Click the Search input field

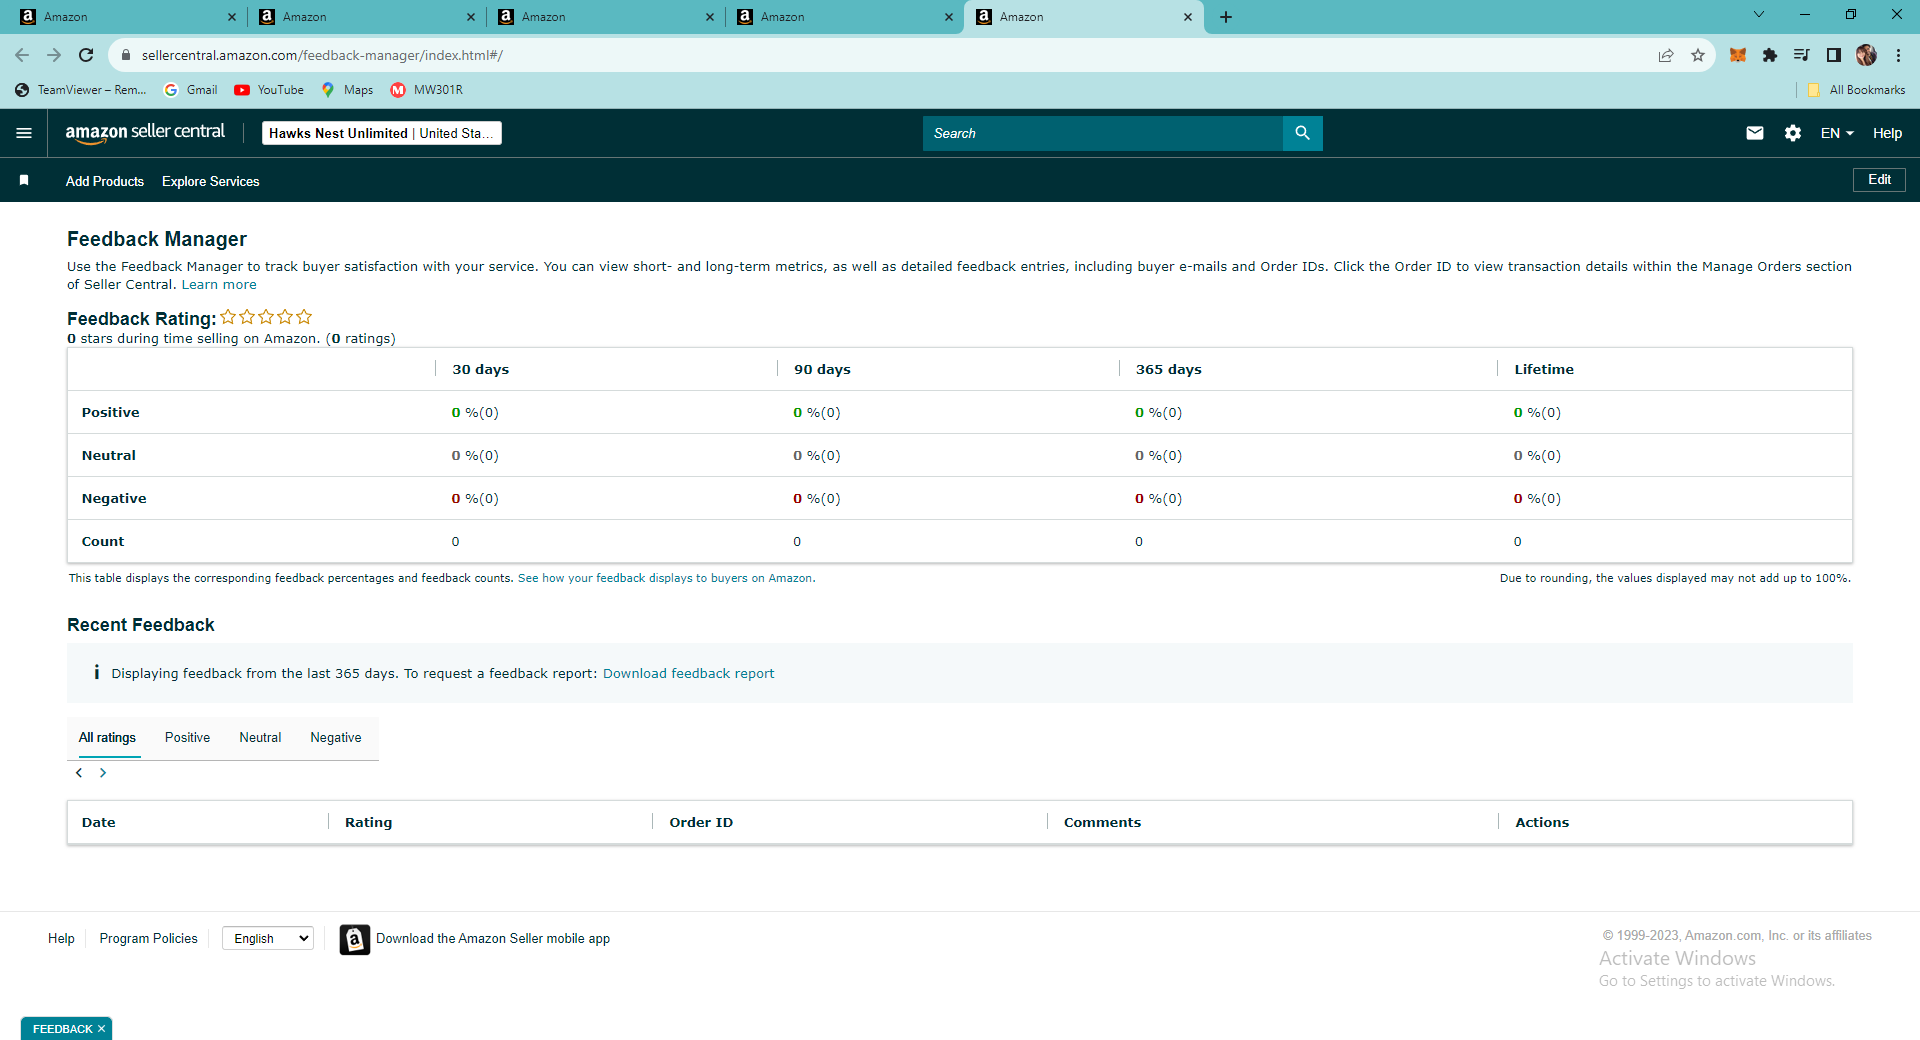[x=1103, y=133]
